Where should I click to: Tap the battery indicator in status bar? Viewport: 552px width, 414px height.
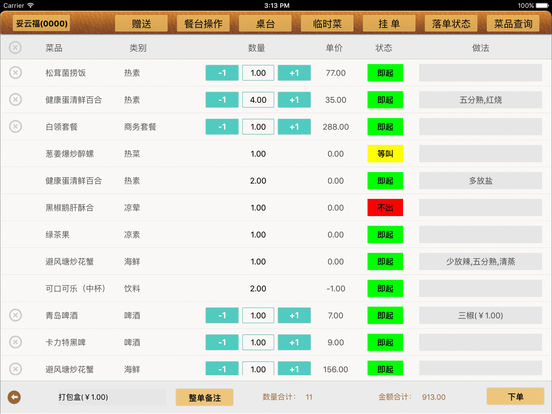point(542,6)
